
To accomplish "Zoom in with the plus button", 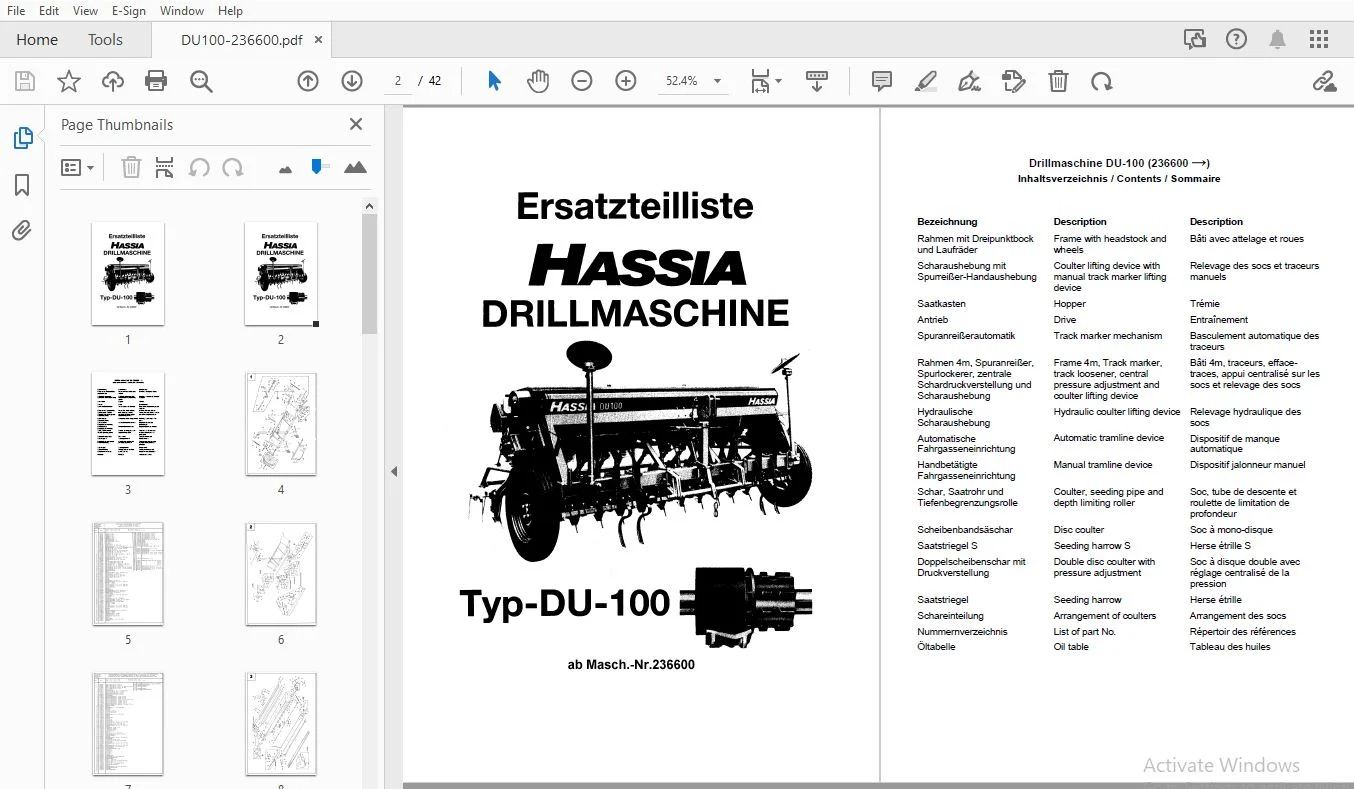I will (626, 81).
